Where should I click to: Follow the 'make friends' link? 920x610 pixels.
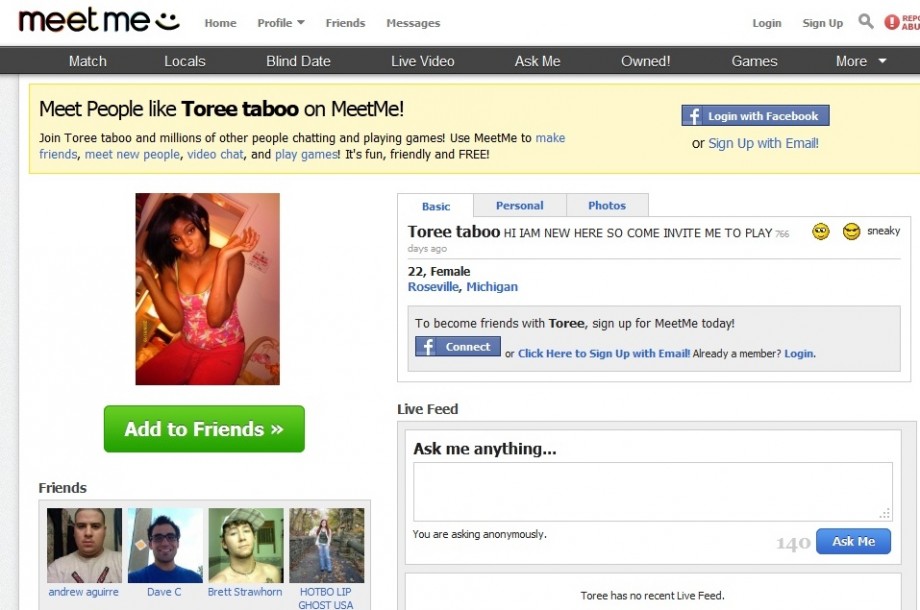pyautogui.click(x=302, y=146)
